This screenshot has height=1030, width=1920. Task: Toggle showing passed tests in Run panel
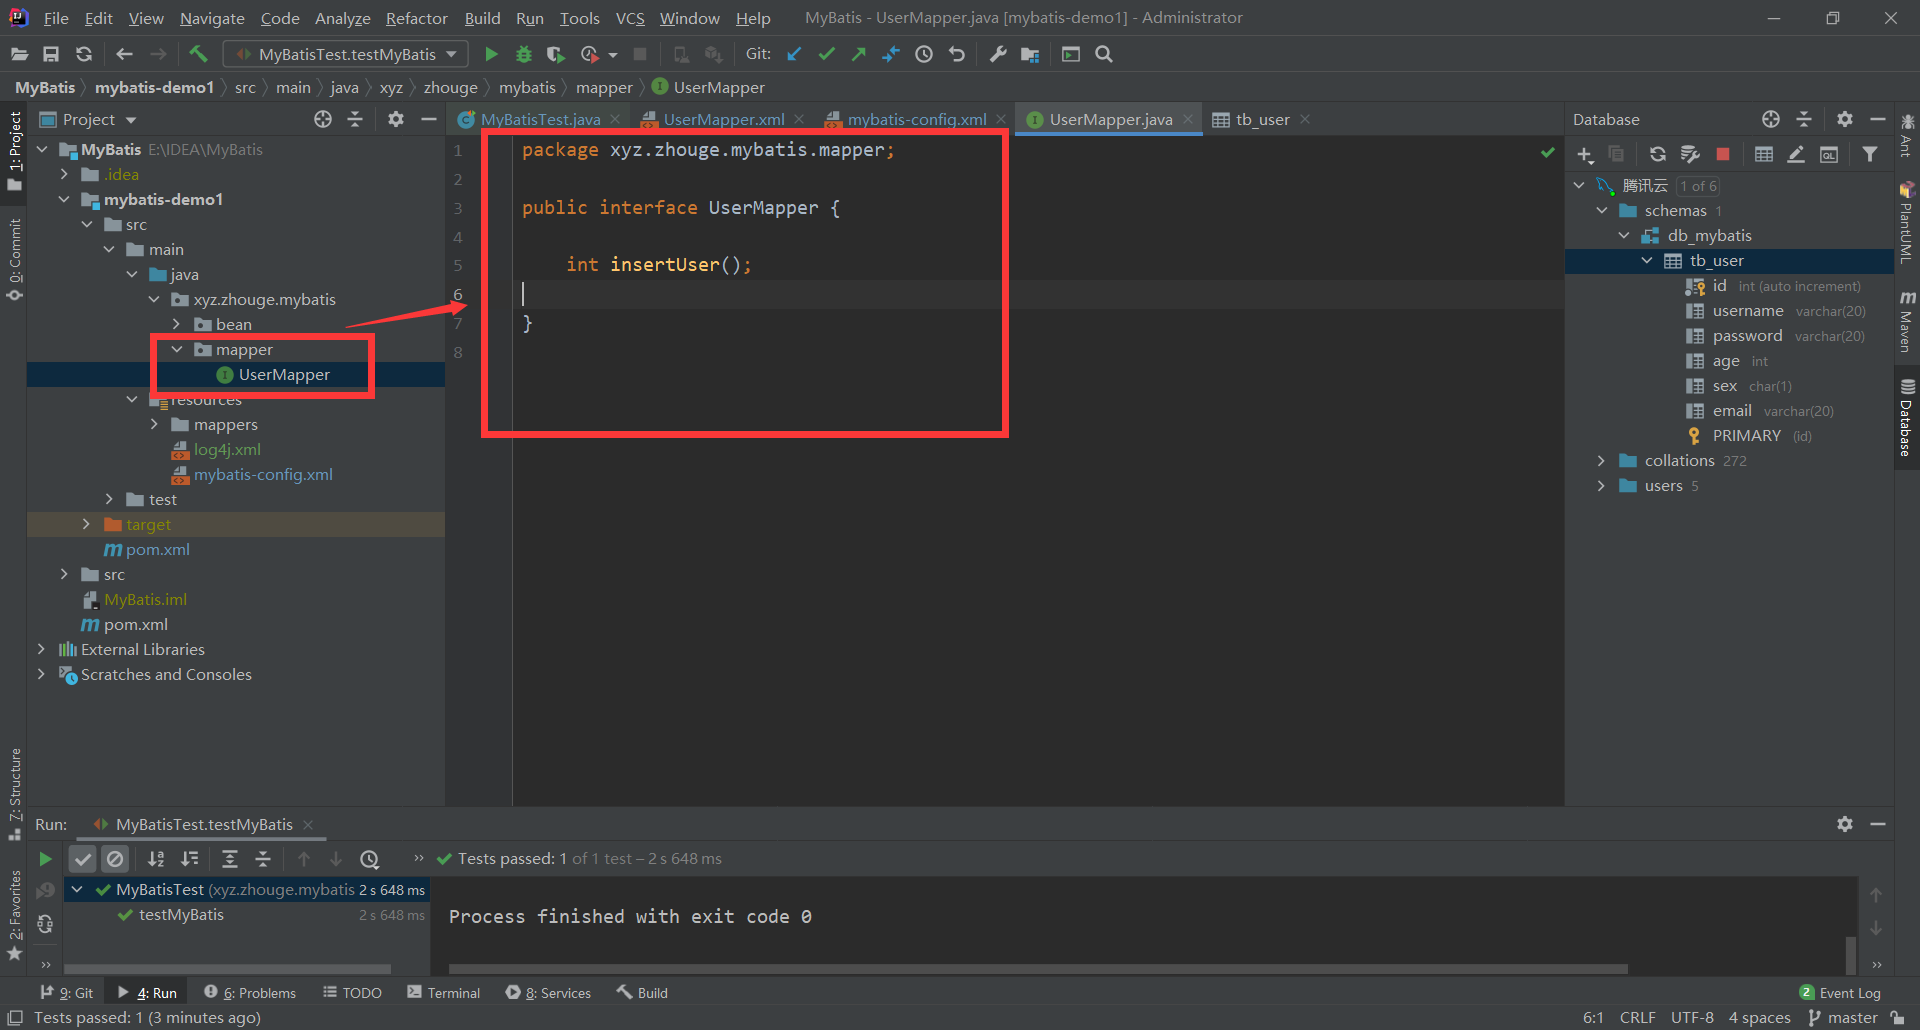pos(83,858)
